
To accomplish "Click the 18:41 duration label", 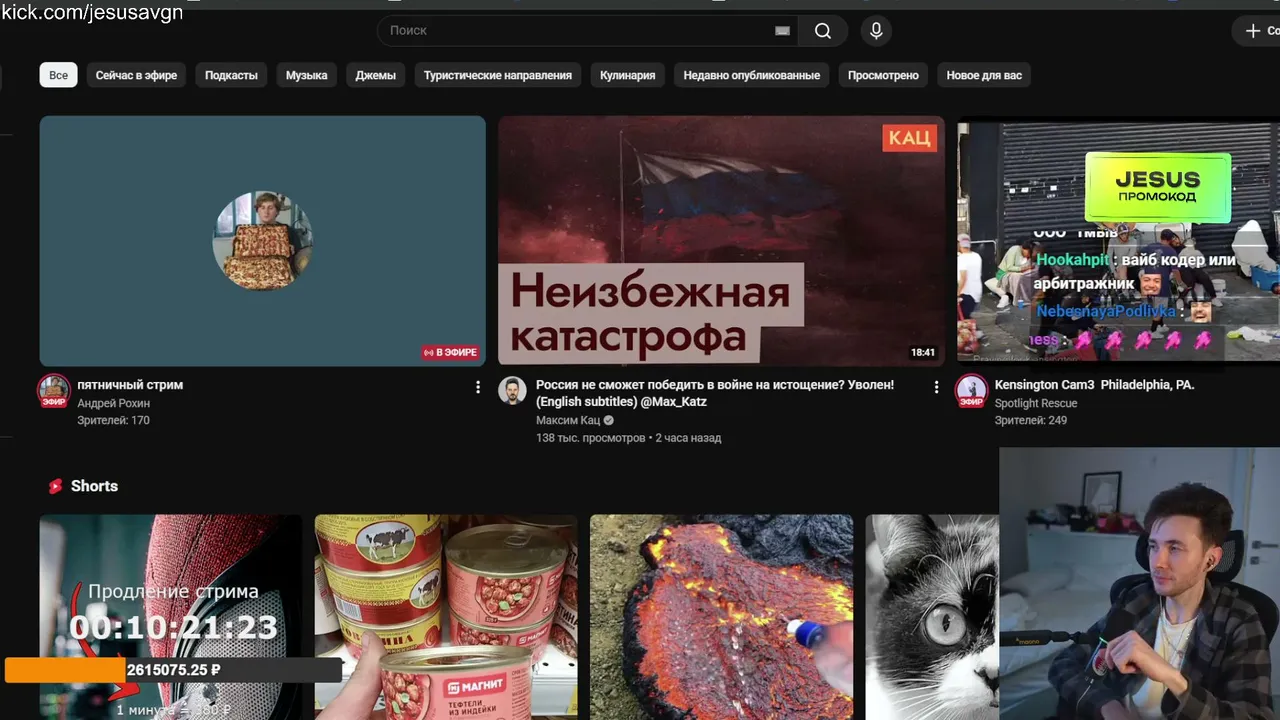I will (922, 352).
